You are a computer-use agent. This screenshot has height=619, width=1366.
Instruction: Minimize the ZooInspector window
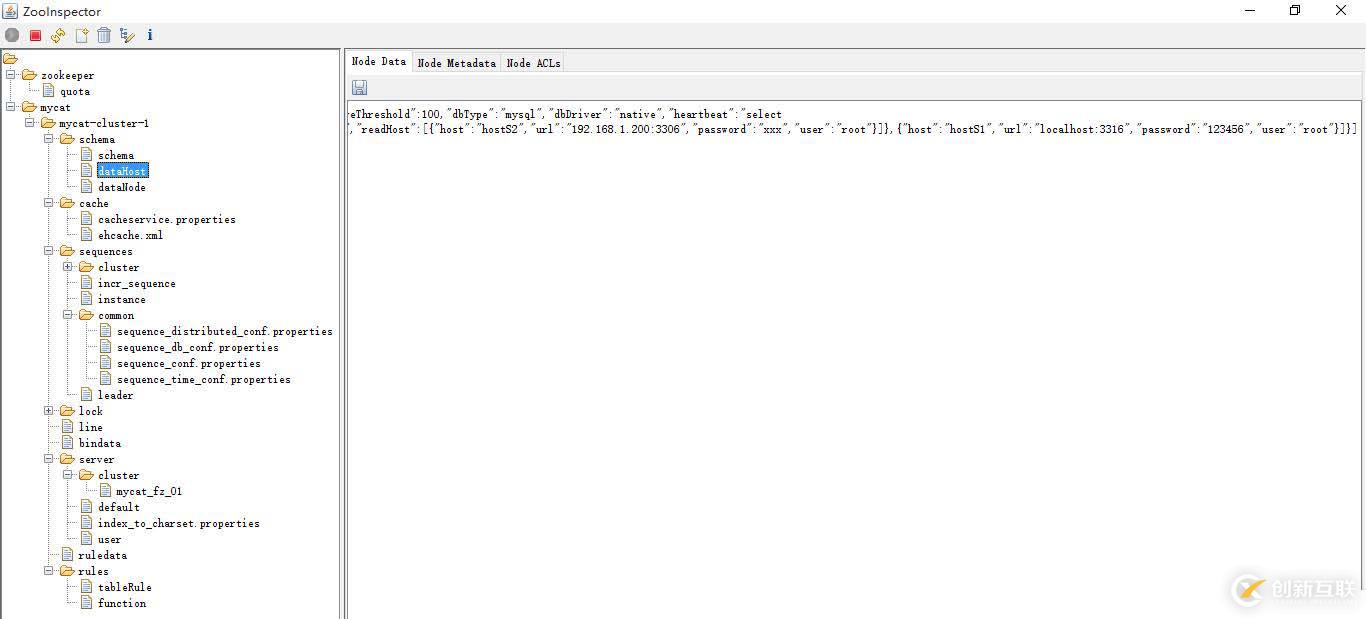tap(1250, 11)
